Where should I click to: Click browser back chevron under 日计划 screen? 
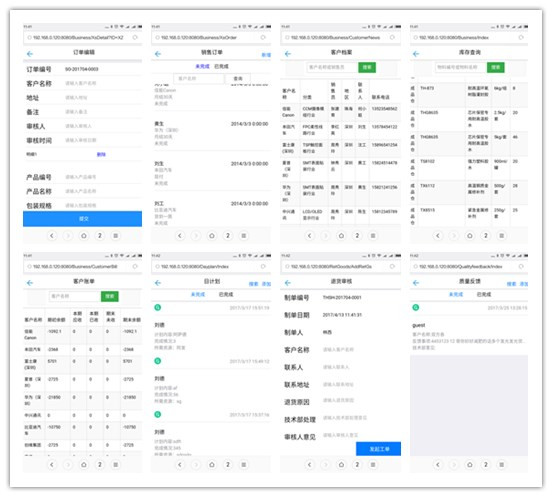coord(180,465)
